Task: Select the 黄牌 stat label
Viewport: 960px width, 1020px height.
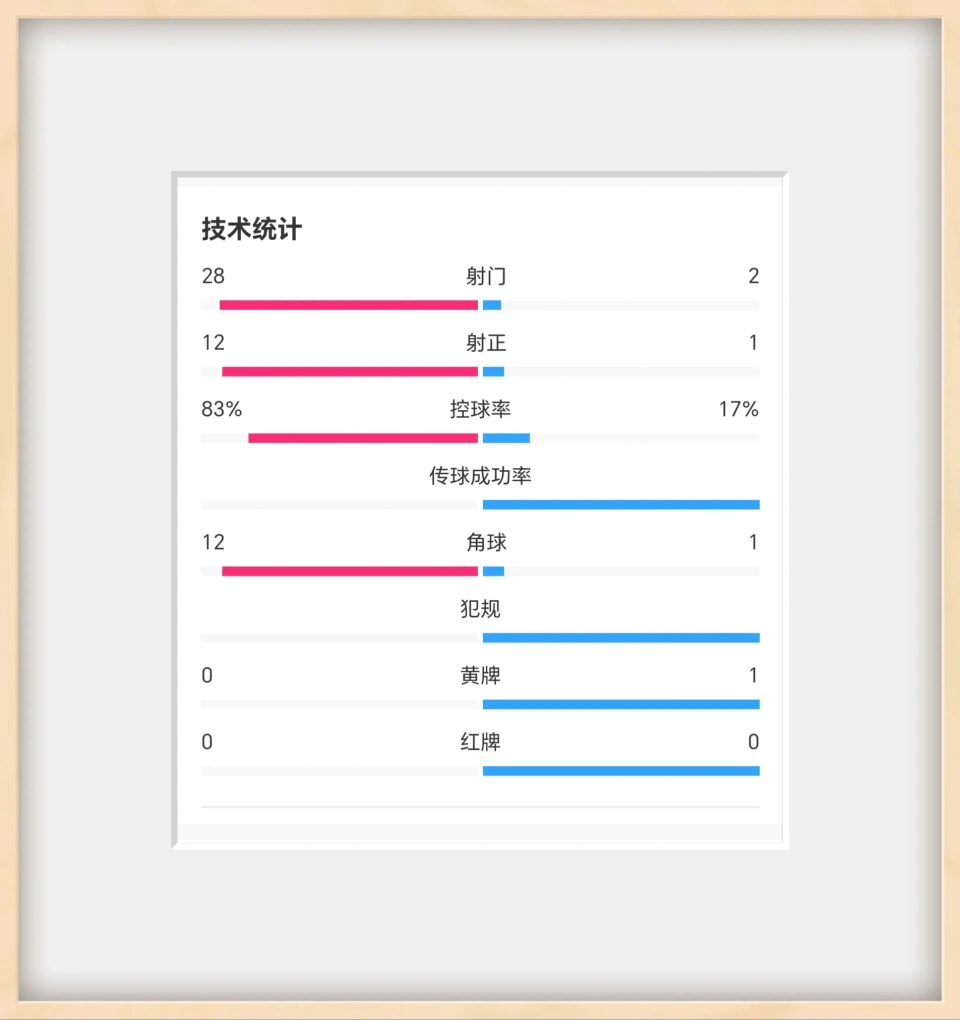Action: point(480,675)
